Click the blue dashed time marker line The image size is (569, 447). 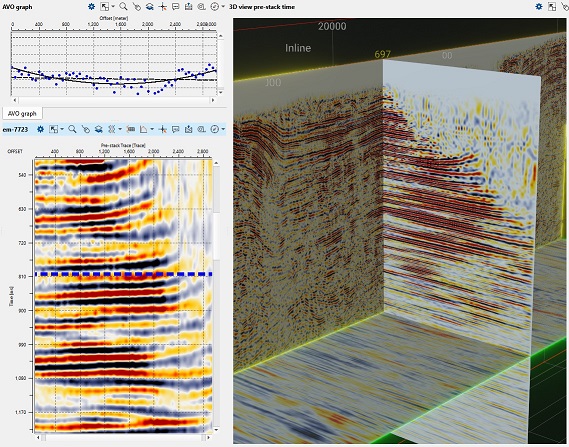click(x=123, y=274)
